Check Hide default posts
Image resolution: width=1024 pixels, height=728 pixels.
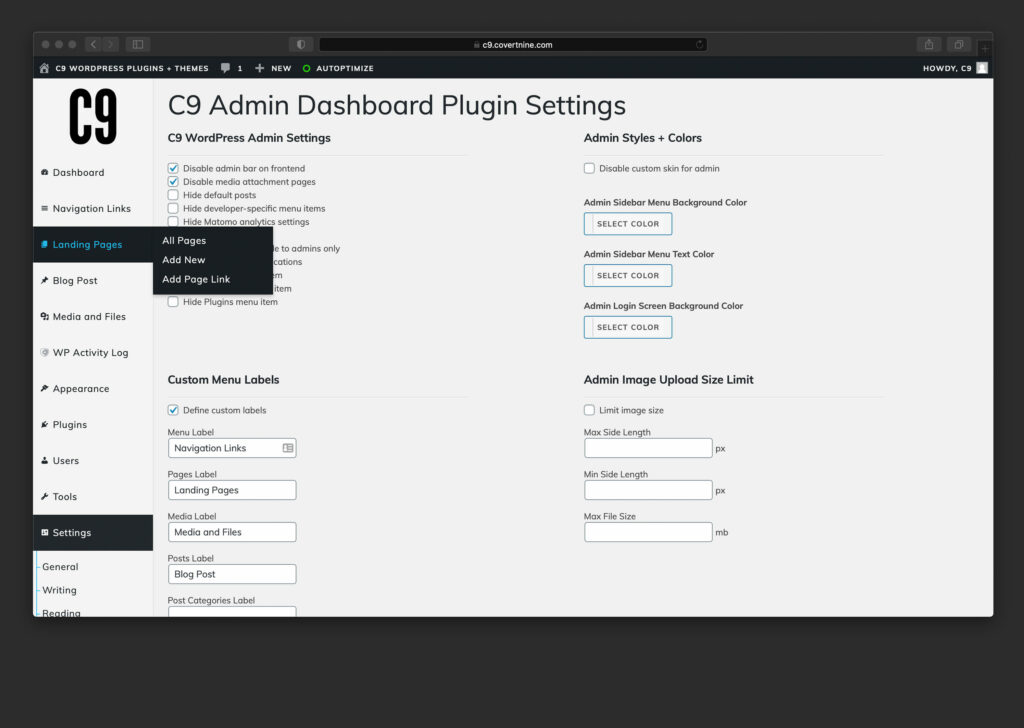tap(173, 195)
